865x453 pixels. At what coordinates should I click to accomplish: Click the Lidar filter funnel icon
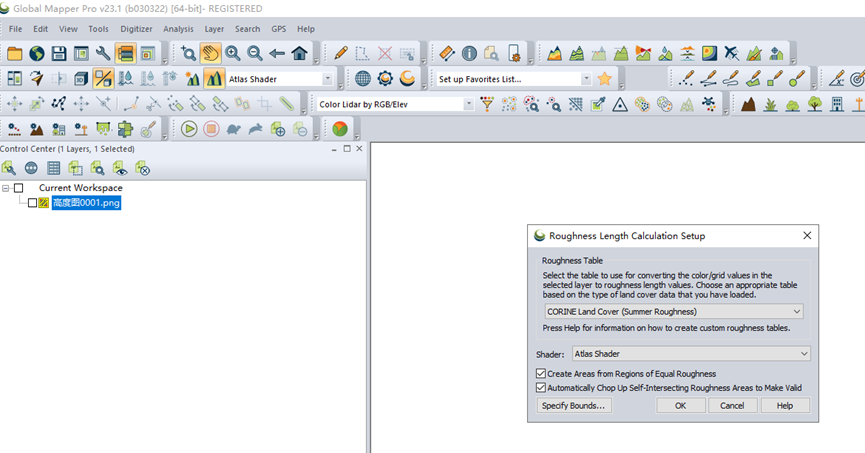click(x=487, y=104)
